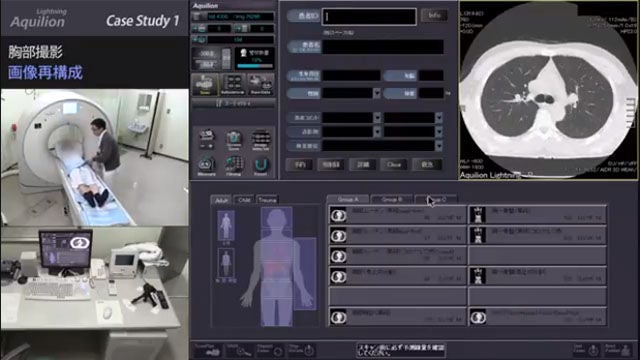Image resolution: width=640 pixels, height=360 pixels.
Task: Click the middle mode icon between Scan and Raw Data
Action: [x=233, y=84]
